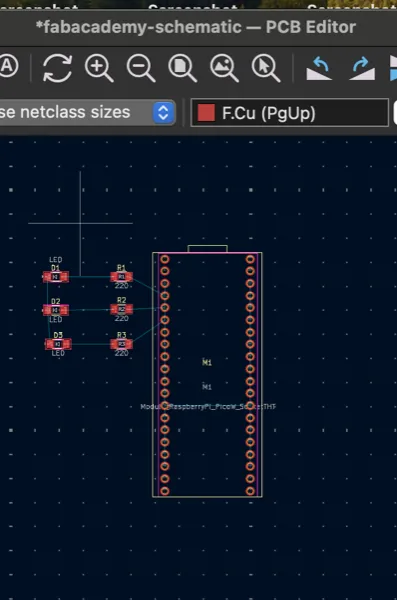Screen dimensions: 397x600
Task: Open the netclass sizes dropdown
Action: coord(88,112)
